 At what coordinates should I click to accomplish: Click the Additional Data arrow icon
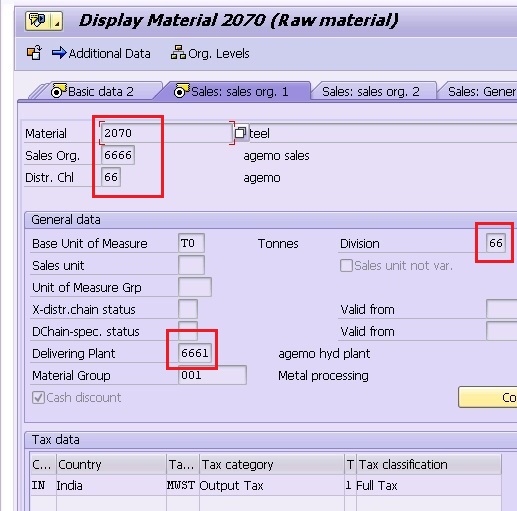point(59,53)
